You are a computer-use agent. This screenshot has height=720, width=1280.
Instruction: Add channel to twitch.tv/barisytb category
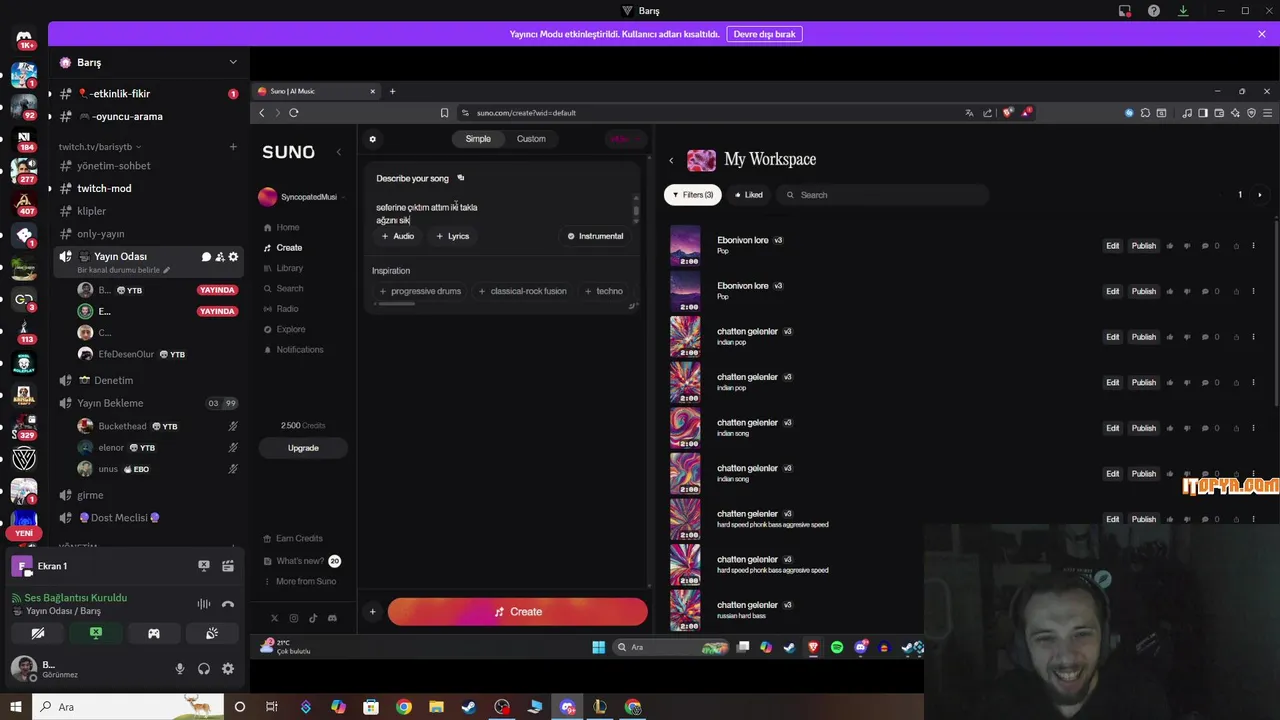(x=233, y=147)
